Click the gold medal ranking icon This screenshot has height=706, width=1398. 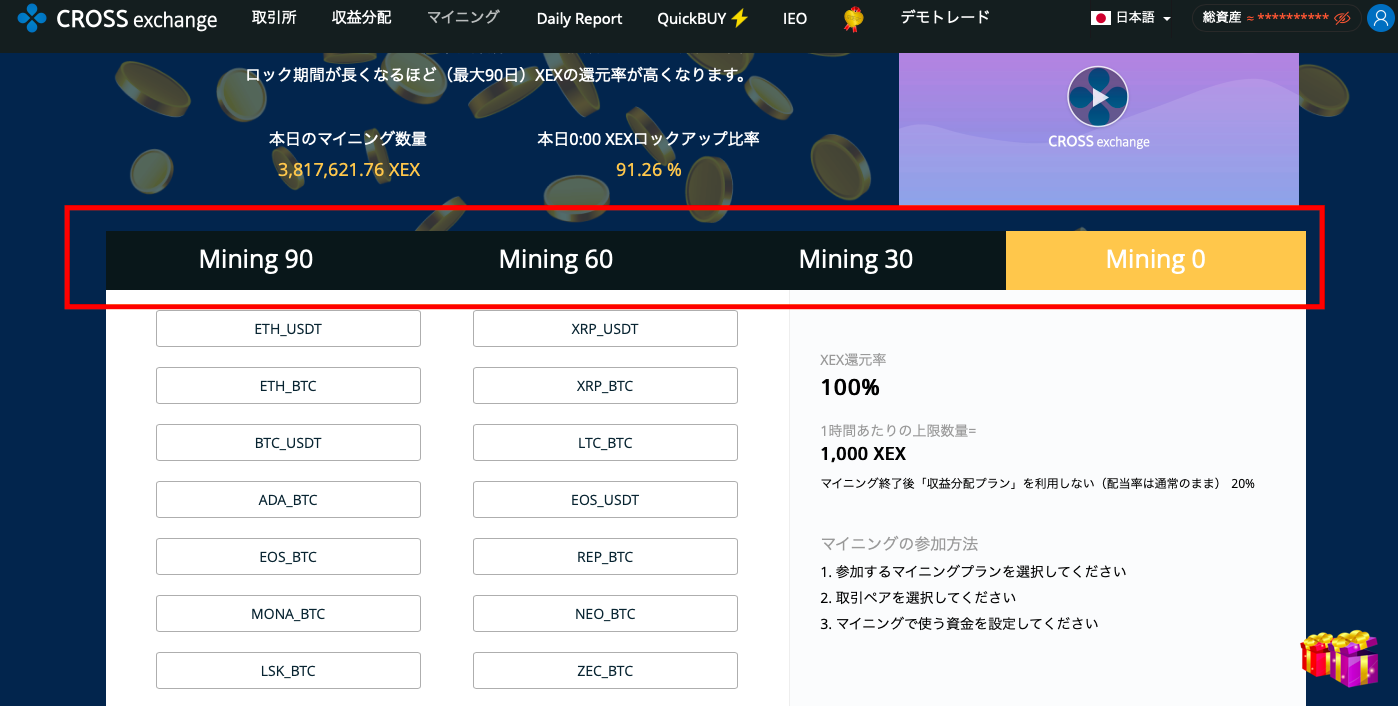853,18
